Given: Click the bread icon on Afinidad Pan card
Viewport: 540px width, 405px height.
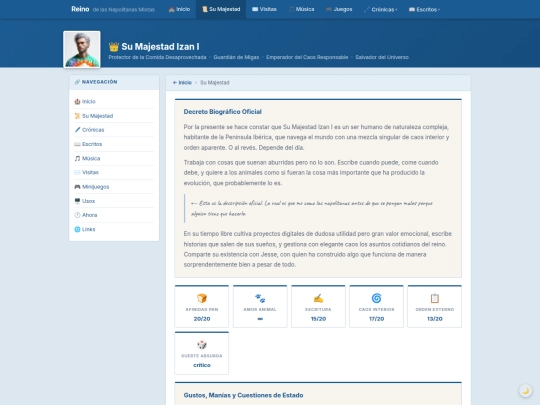Looking at the screenshot, I should click(202, 298).
